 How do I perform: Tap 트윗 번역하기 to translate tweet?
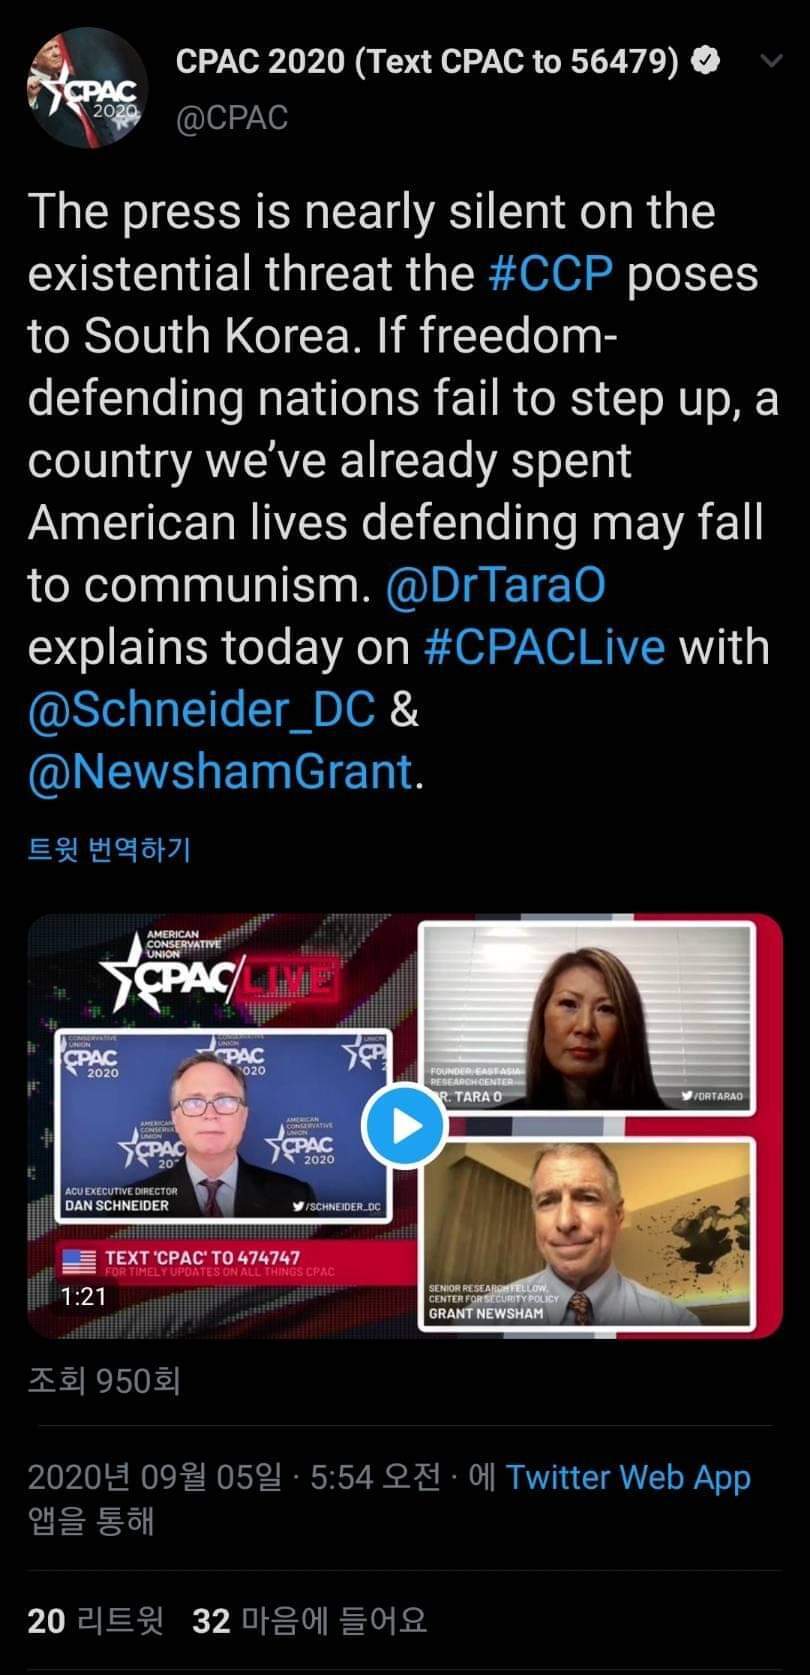[109, 849]
